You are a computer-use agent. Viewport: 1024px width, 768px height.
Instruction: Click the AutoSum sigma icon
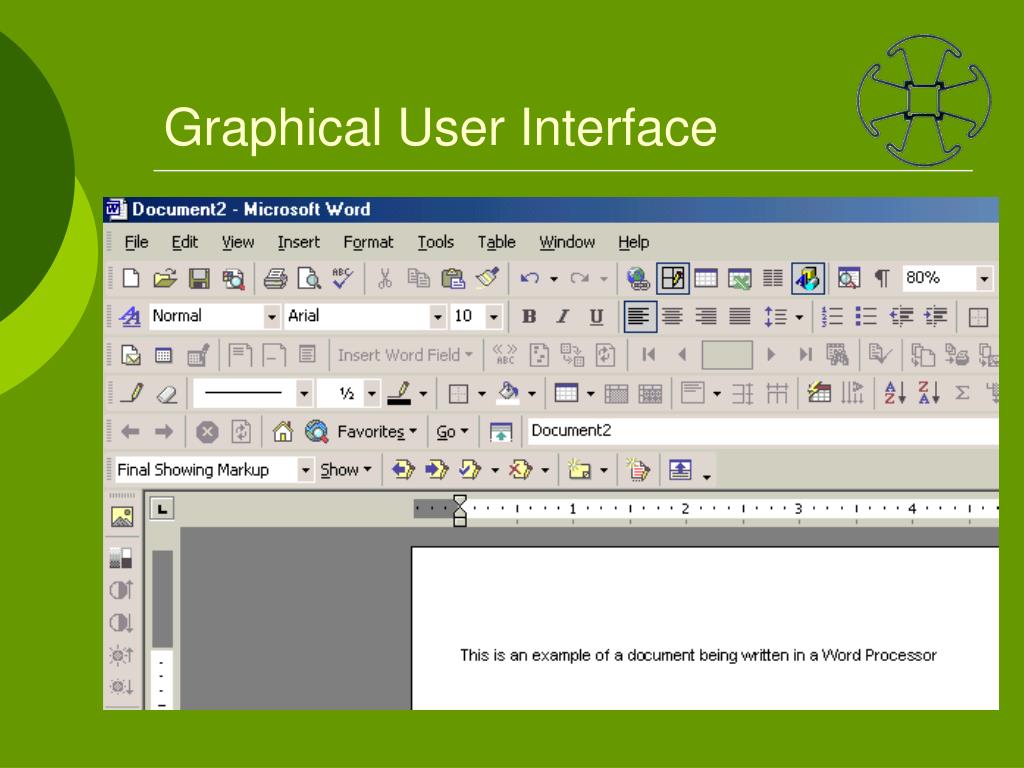click(x=962, y=393)
